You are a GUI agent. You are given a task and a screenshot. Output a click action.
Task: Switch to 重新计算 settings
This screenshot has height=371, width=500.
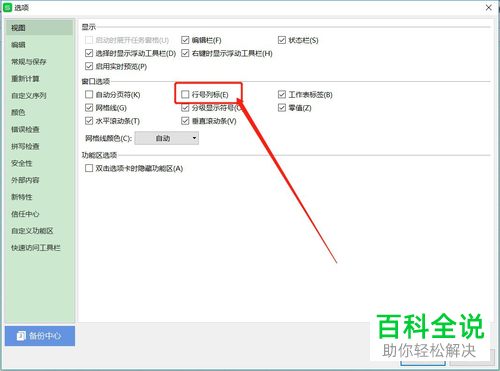[25, 79]
